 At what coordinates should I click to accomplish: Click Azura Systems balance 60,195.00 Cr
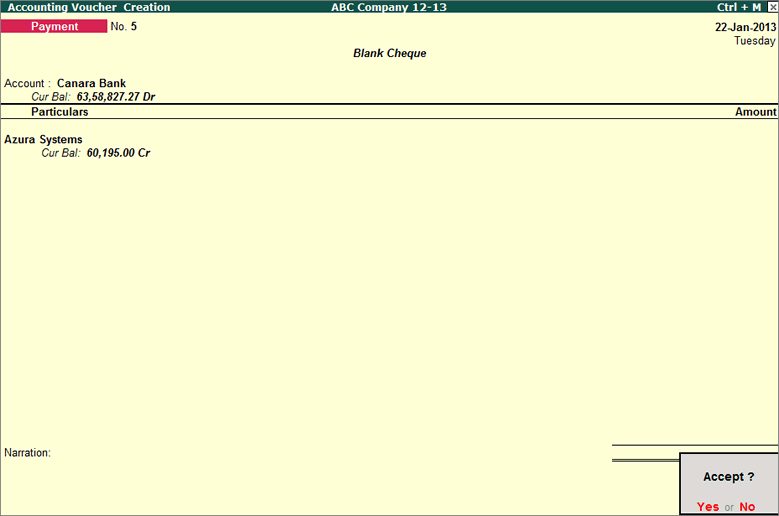click(118, 153)
